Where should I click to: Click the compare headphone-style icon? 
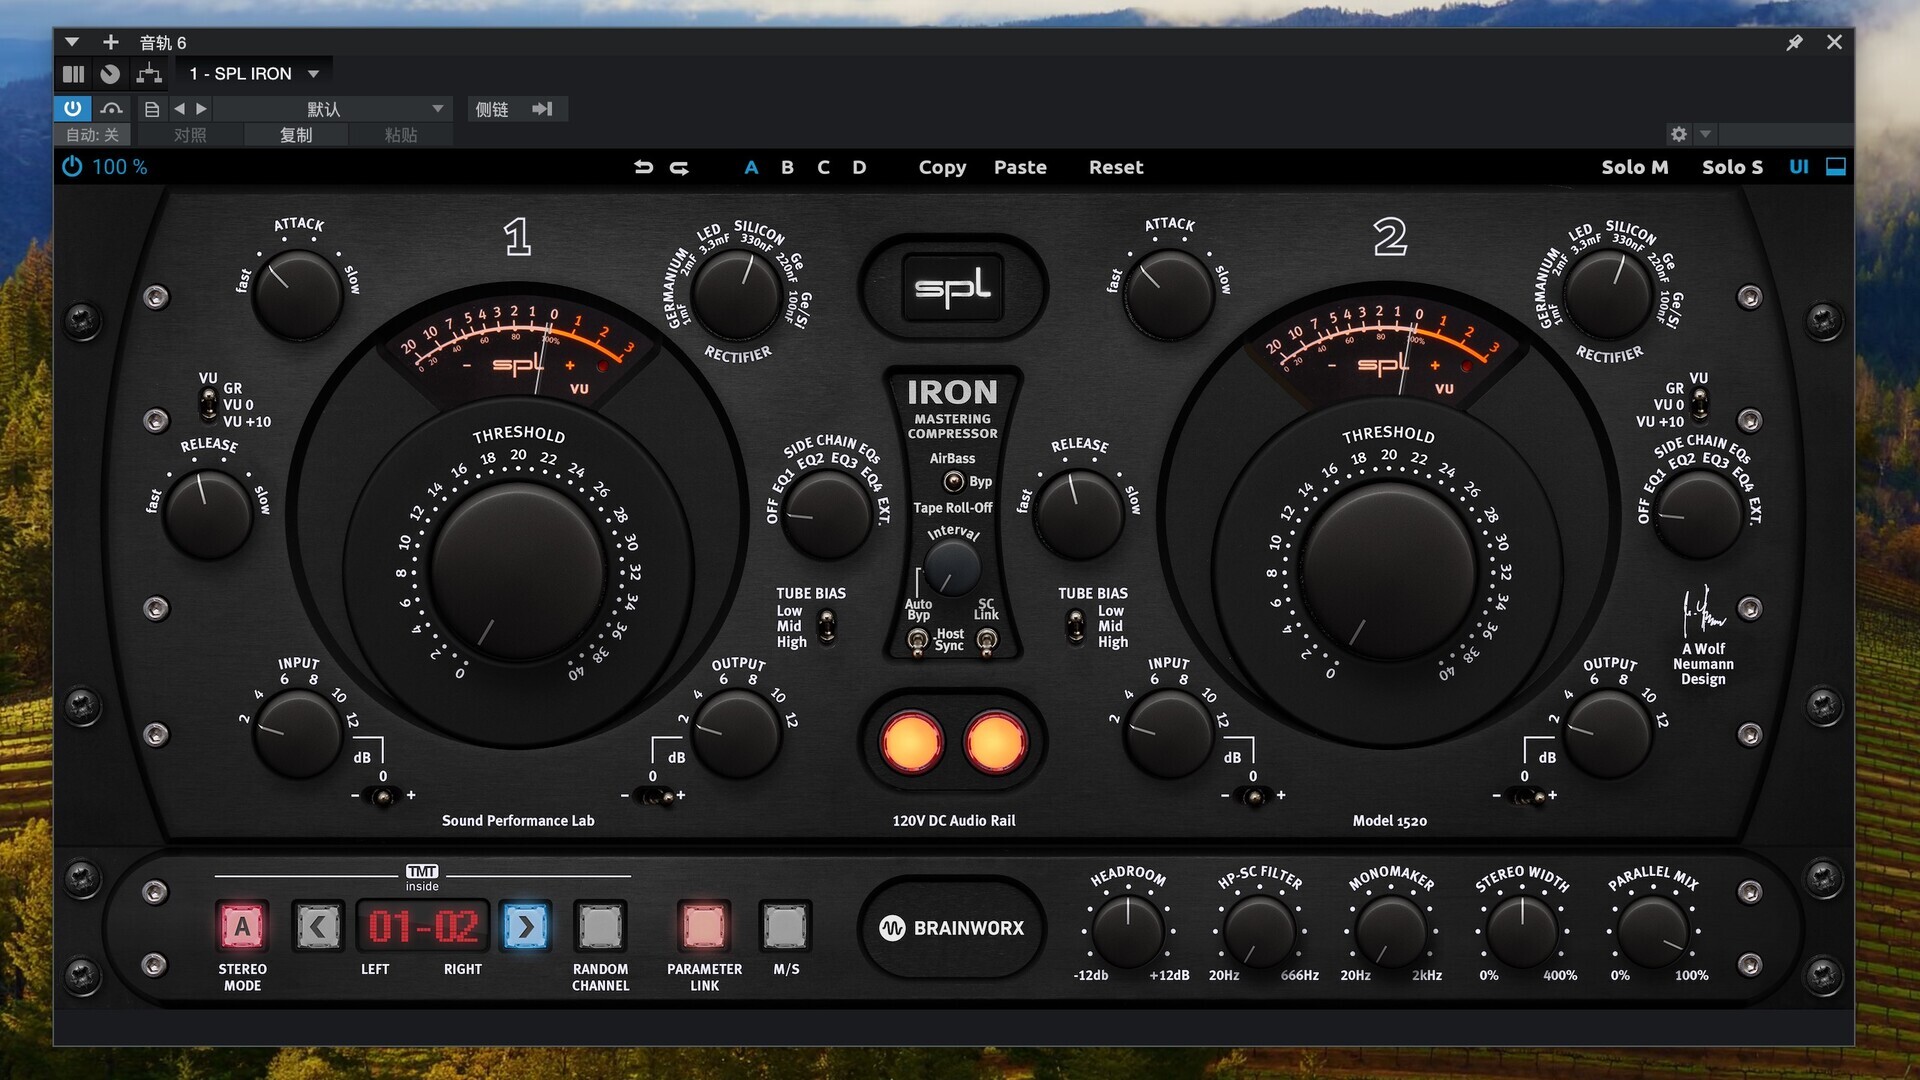(112, 108)
